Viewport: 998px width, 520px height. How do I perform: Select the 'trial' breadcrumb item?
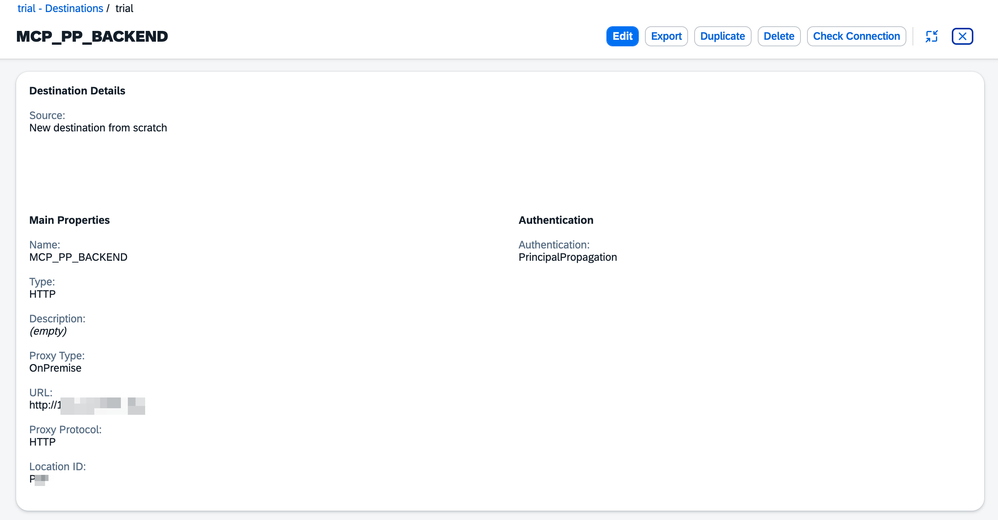[x=124, y=8]
